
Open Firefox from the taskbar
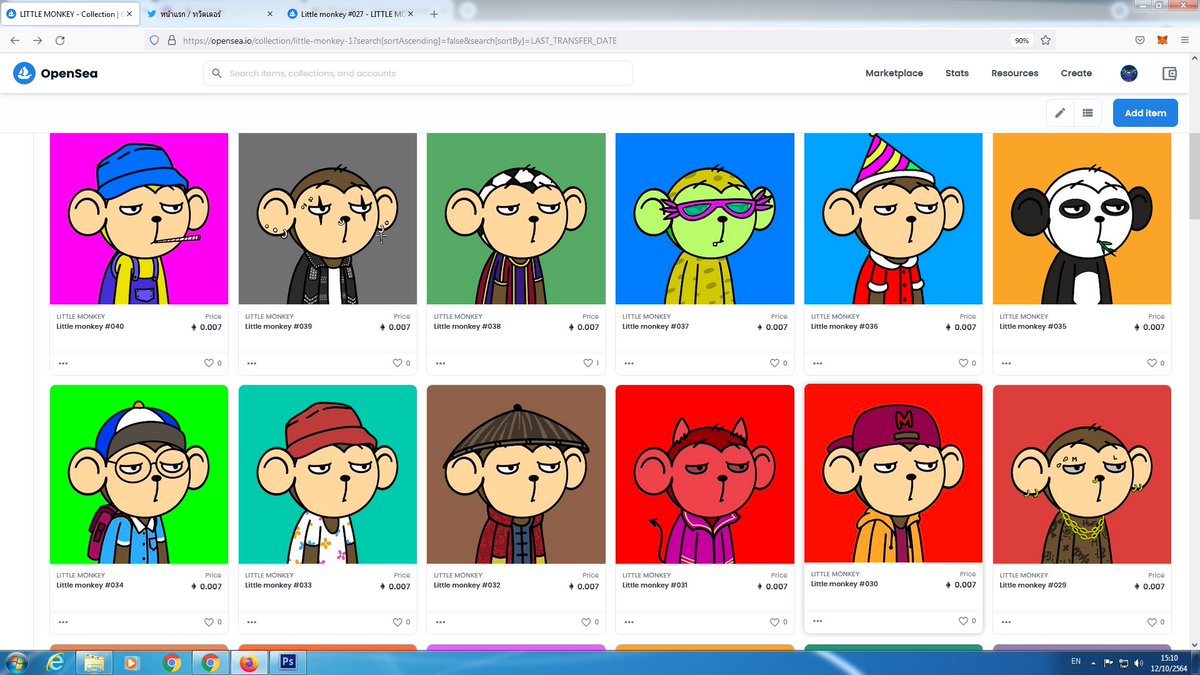click(x=249, y=662)
